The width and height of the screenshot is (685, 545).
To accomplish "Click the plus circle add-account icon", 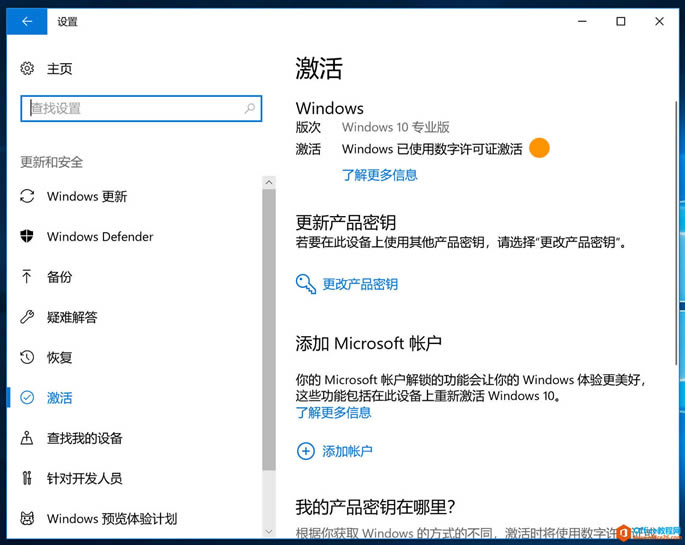I will [305, 451].
